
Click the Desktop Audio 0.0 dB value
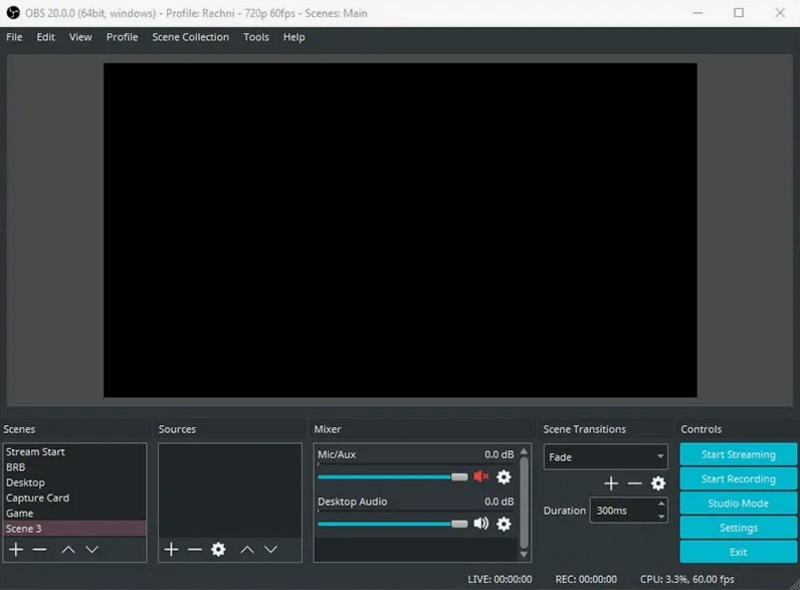pos(499,502)
